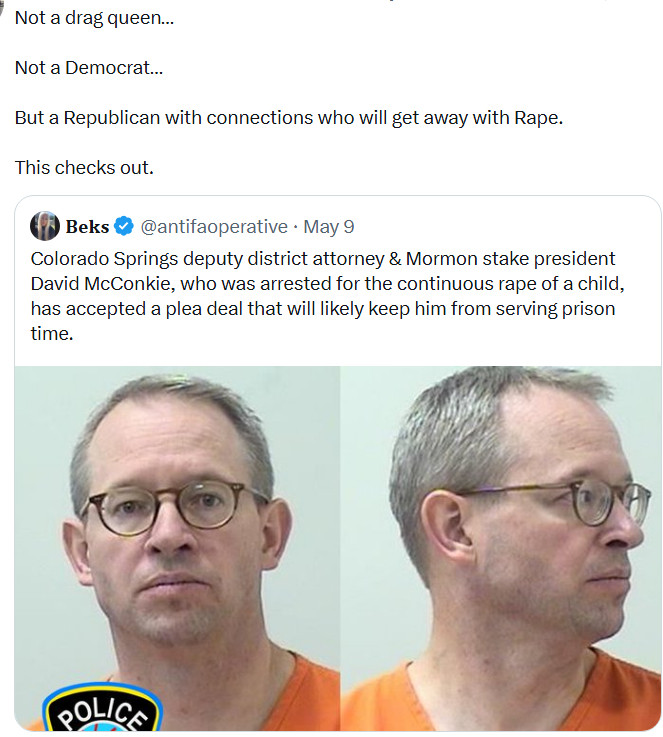Click the 'This checks out.' line
The height and width of the screenshot is (737, 663).
click(x=84, y=167)
